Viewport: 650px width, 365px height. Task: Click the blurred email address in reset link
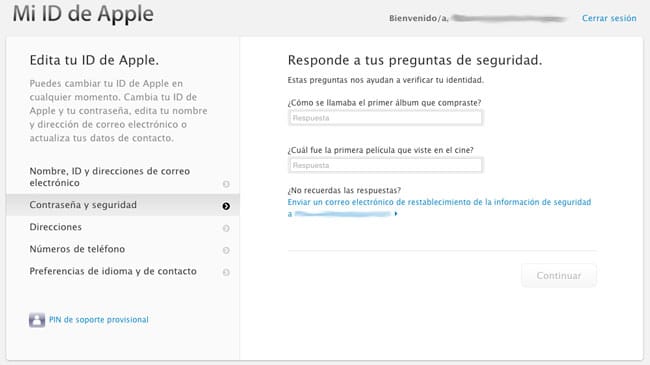click(x=343, y=214)
